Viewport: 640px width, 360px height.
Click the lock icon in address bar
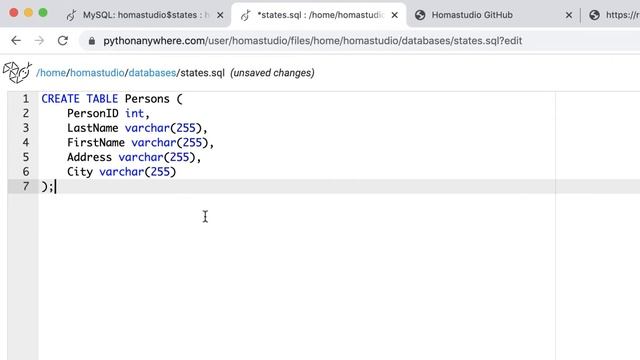[92, 41]
